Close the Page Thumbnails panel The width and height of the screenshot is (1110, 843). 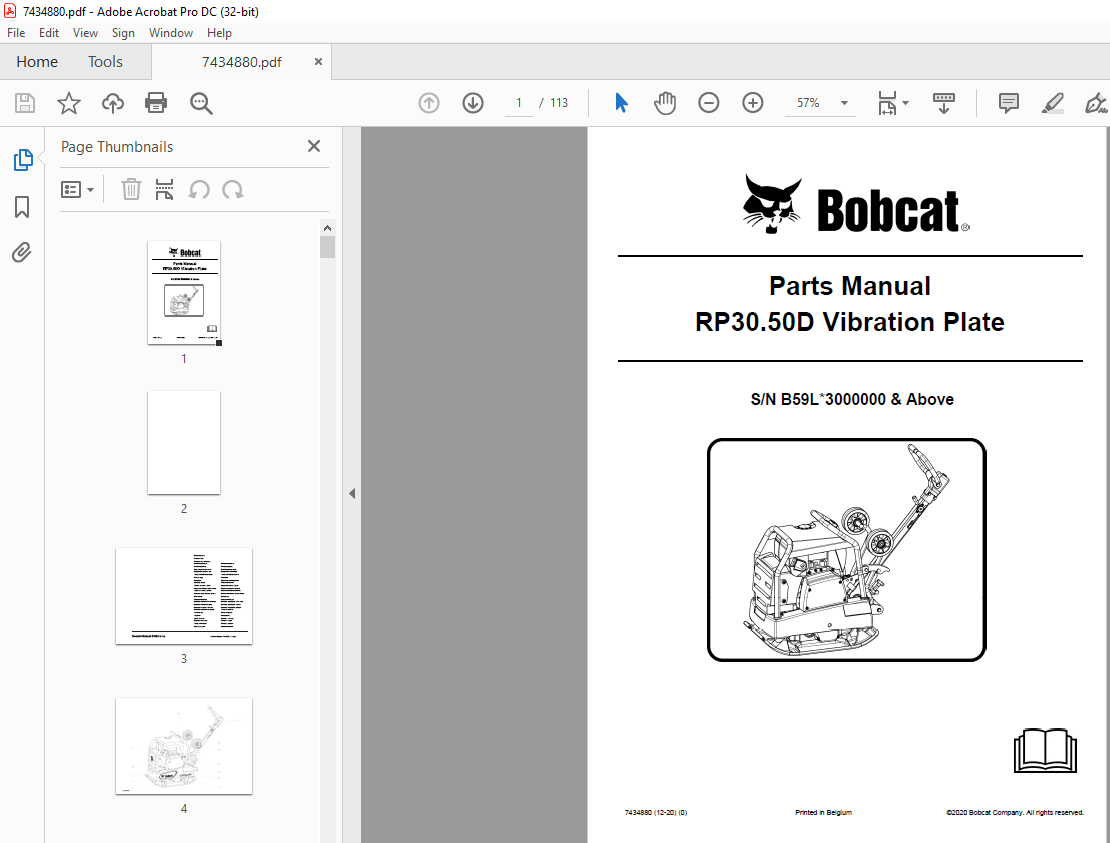tap(314, 146)
